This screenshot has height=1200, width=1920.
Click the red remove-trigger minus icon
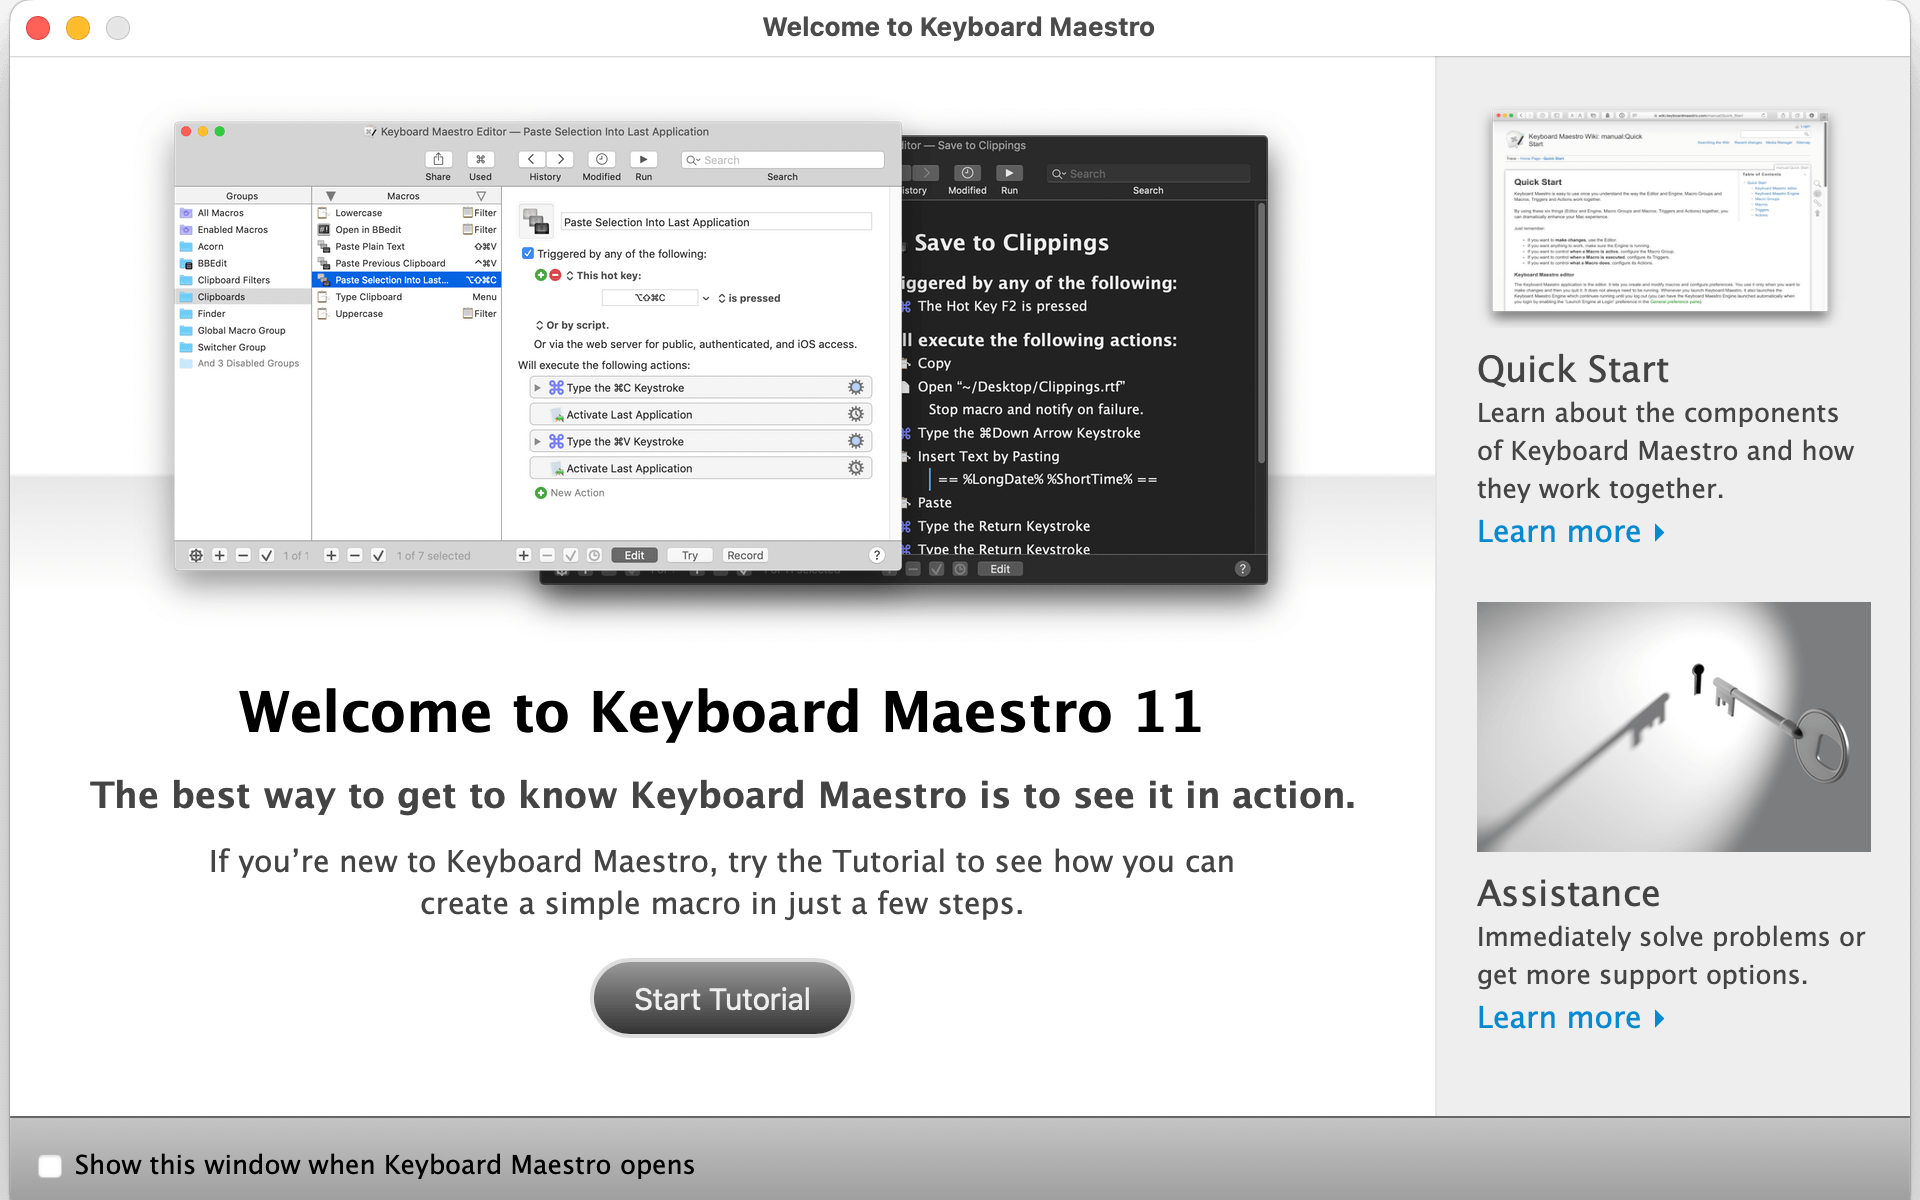point(555,275)
